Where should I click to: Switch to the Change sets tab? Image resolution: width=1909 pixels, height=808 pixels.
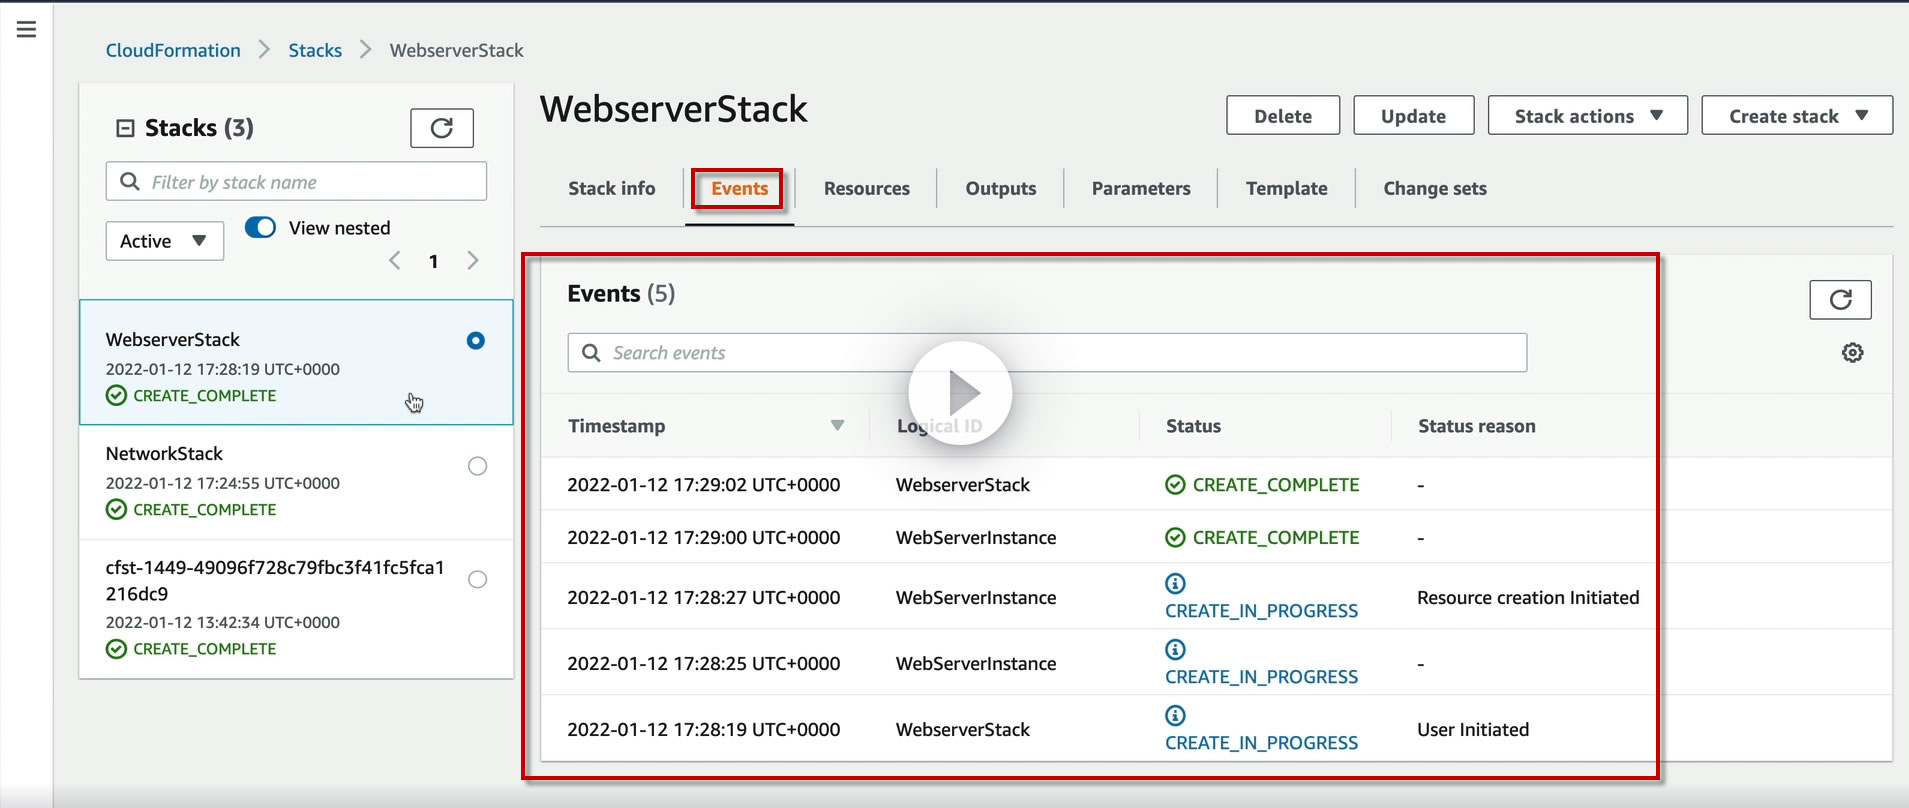[1435, 188]
